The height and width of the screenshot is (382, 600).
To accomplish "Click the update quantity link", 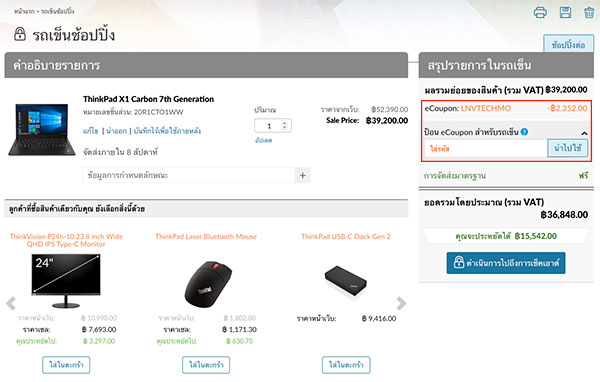I will 263,140.
